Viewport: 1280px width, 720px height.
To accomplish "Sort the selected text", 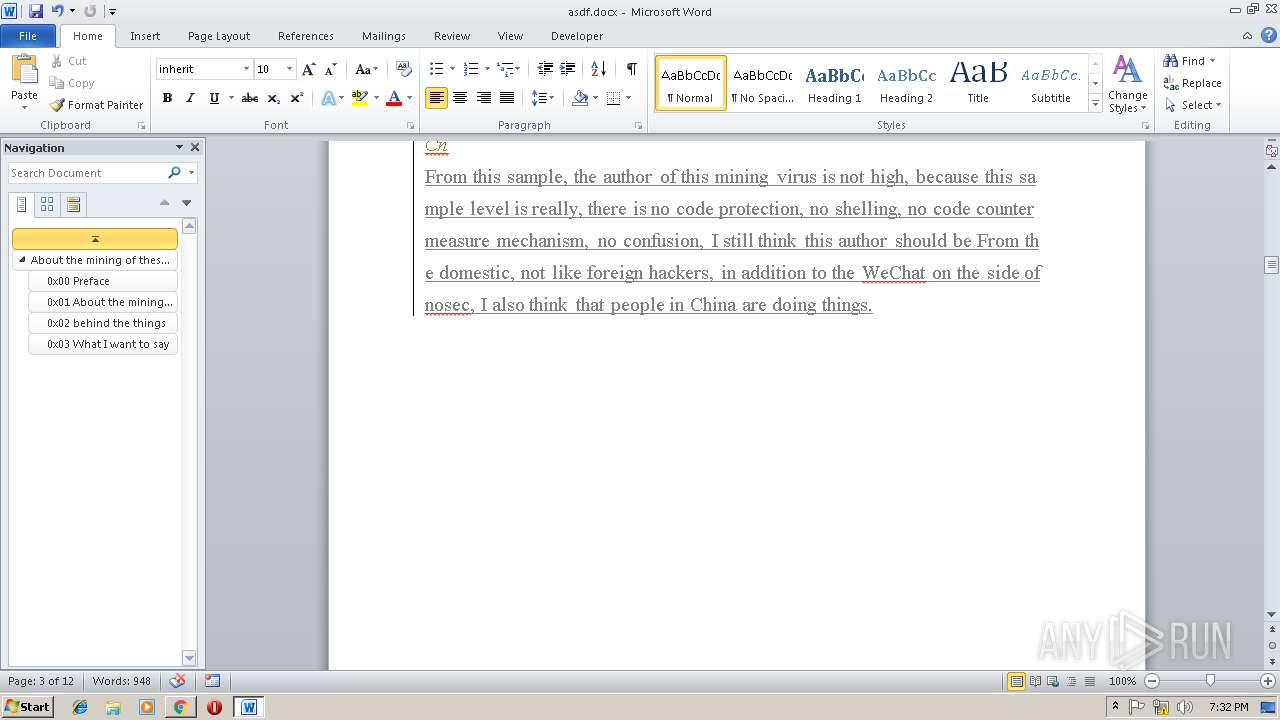I will 598,69.
